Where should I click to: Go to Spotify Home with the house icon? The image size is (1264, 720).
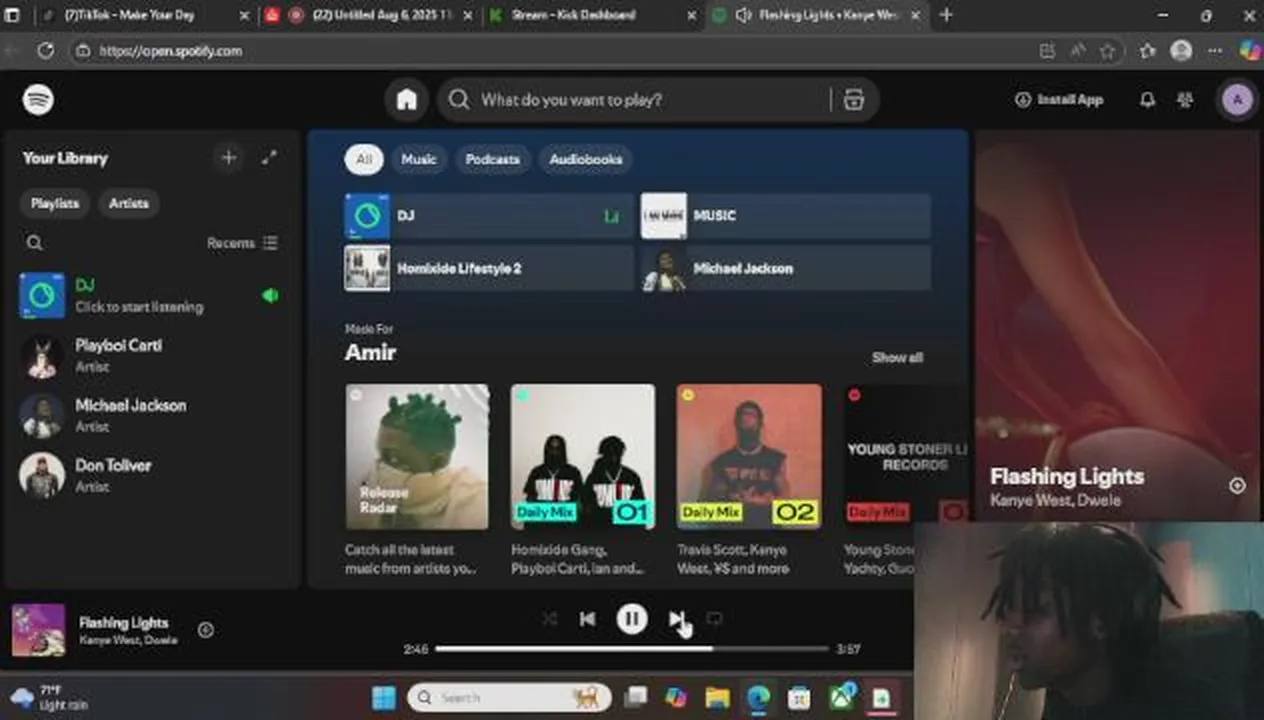(x=406, y=100)
